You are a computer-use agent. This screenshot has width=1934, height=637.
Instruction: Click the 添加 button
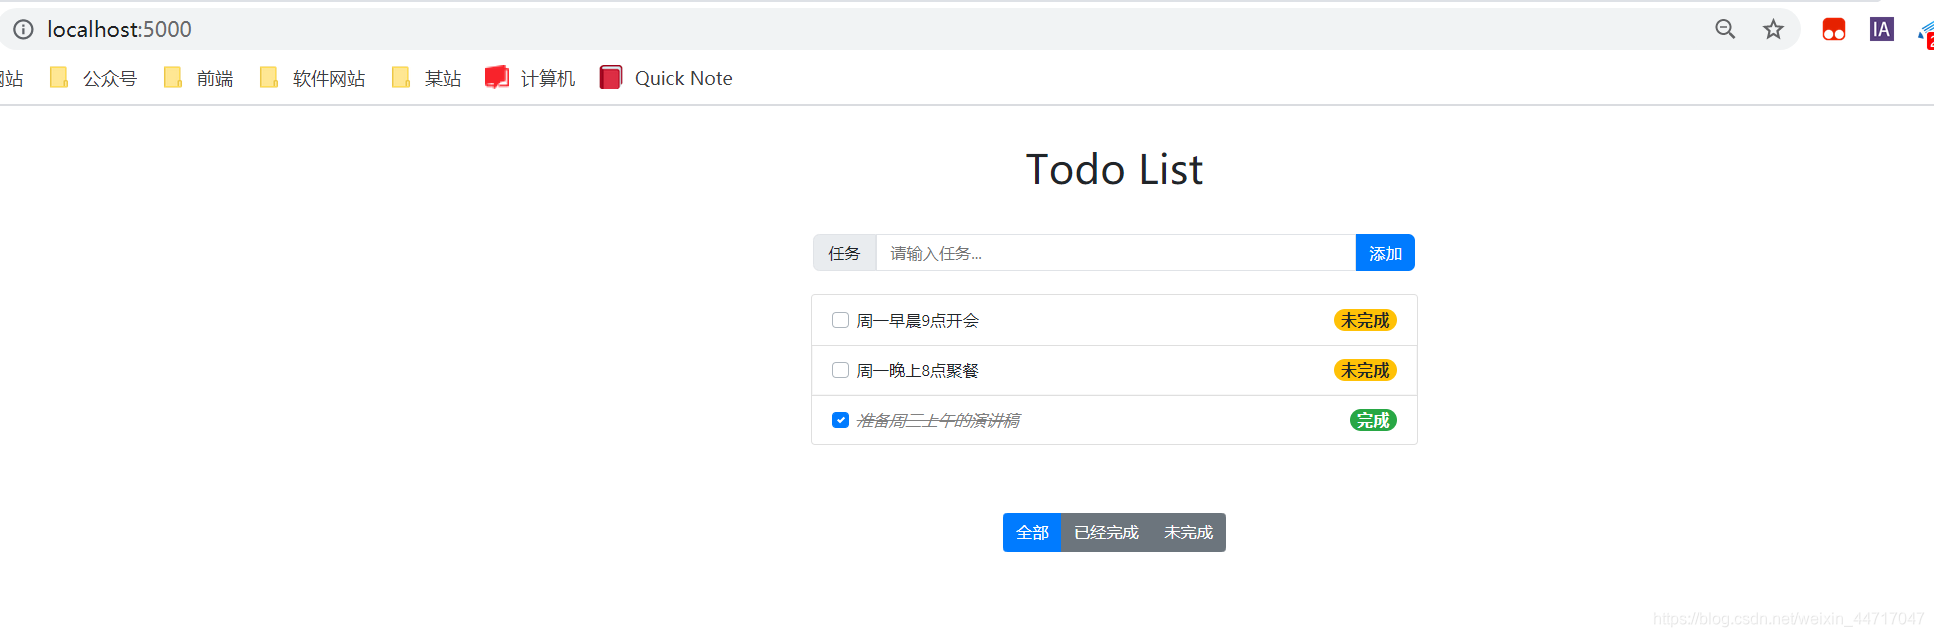tap(1385, 252)
